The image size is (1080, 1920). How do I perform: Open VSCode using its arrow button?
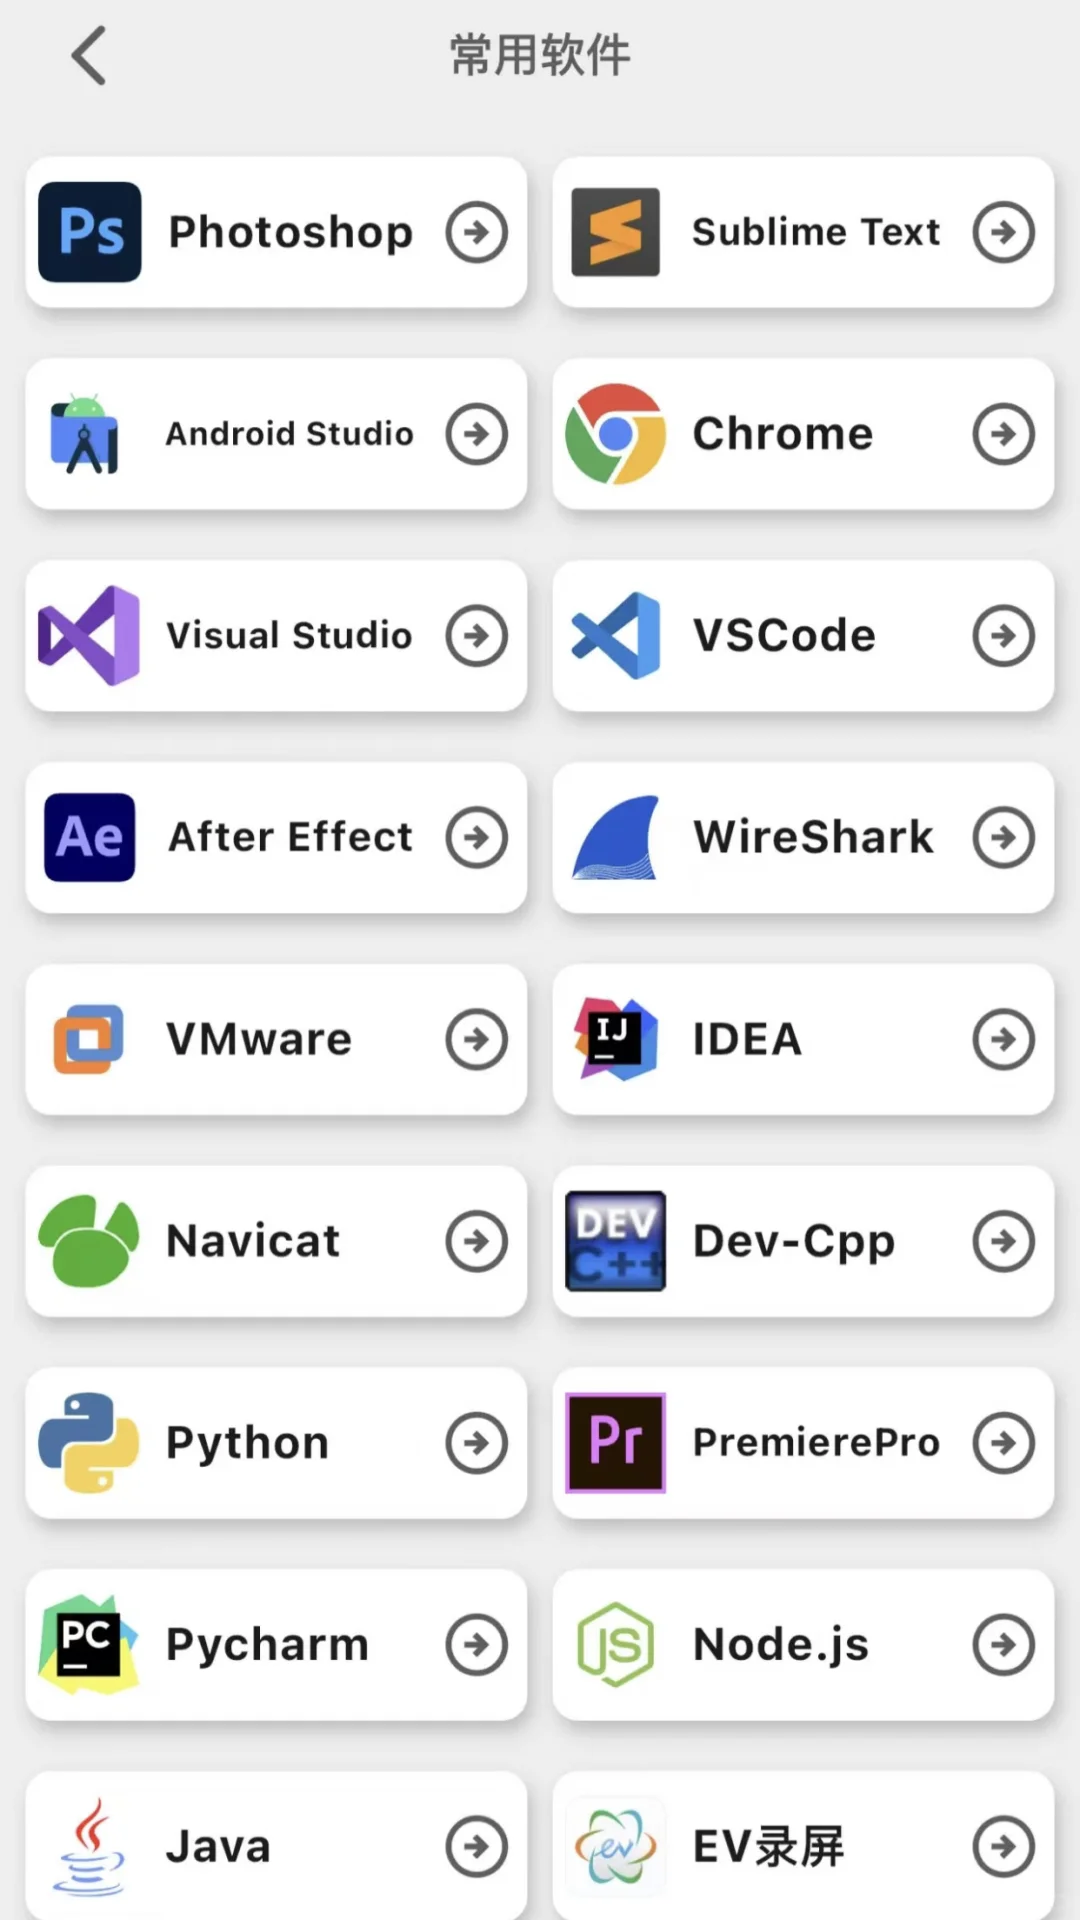tap(1003, 636)
